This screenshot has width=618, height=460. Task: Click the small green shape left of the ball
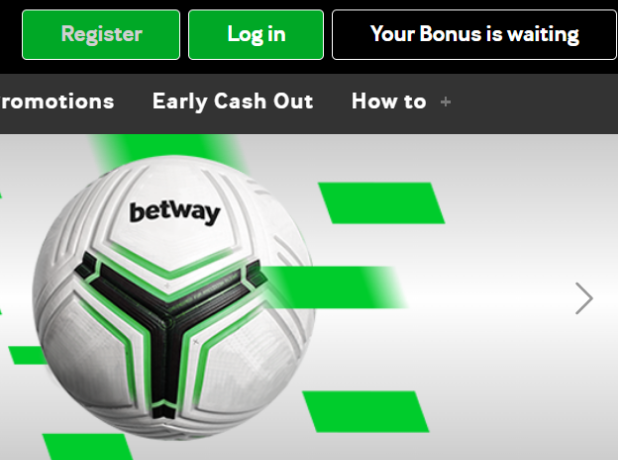pos(27,355)
